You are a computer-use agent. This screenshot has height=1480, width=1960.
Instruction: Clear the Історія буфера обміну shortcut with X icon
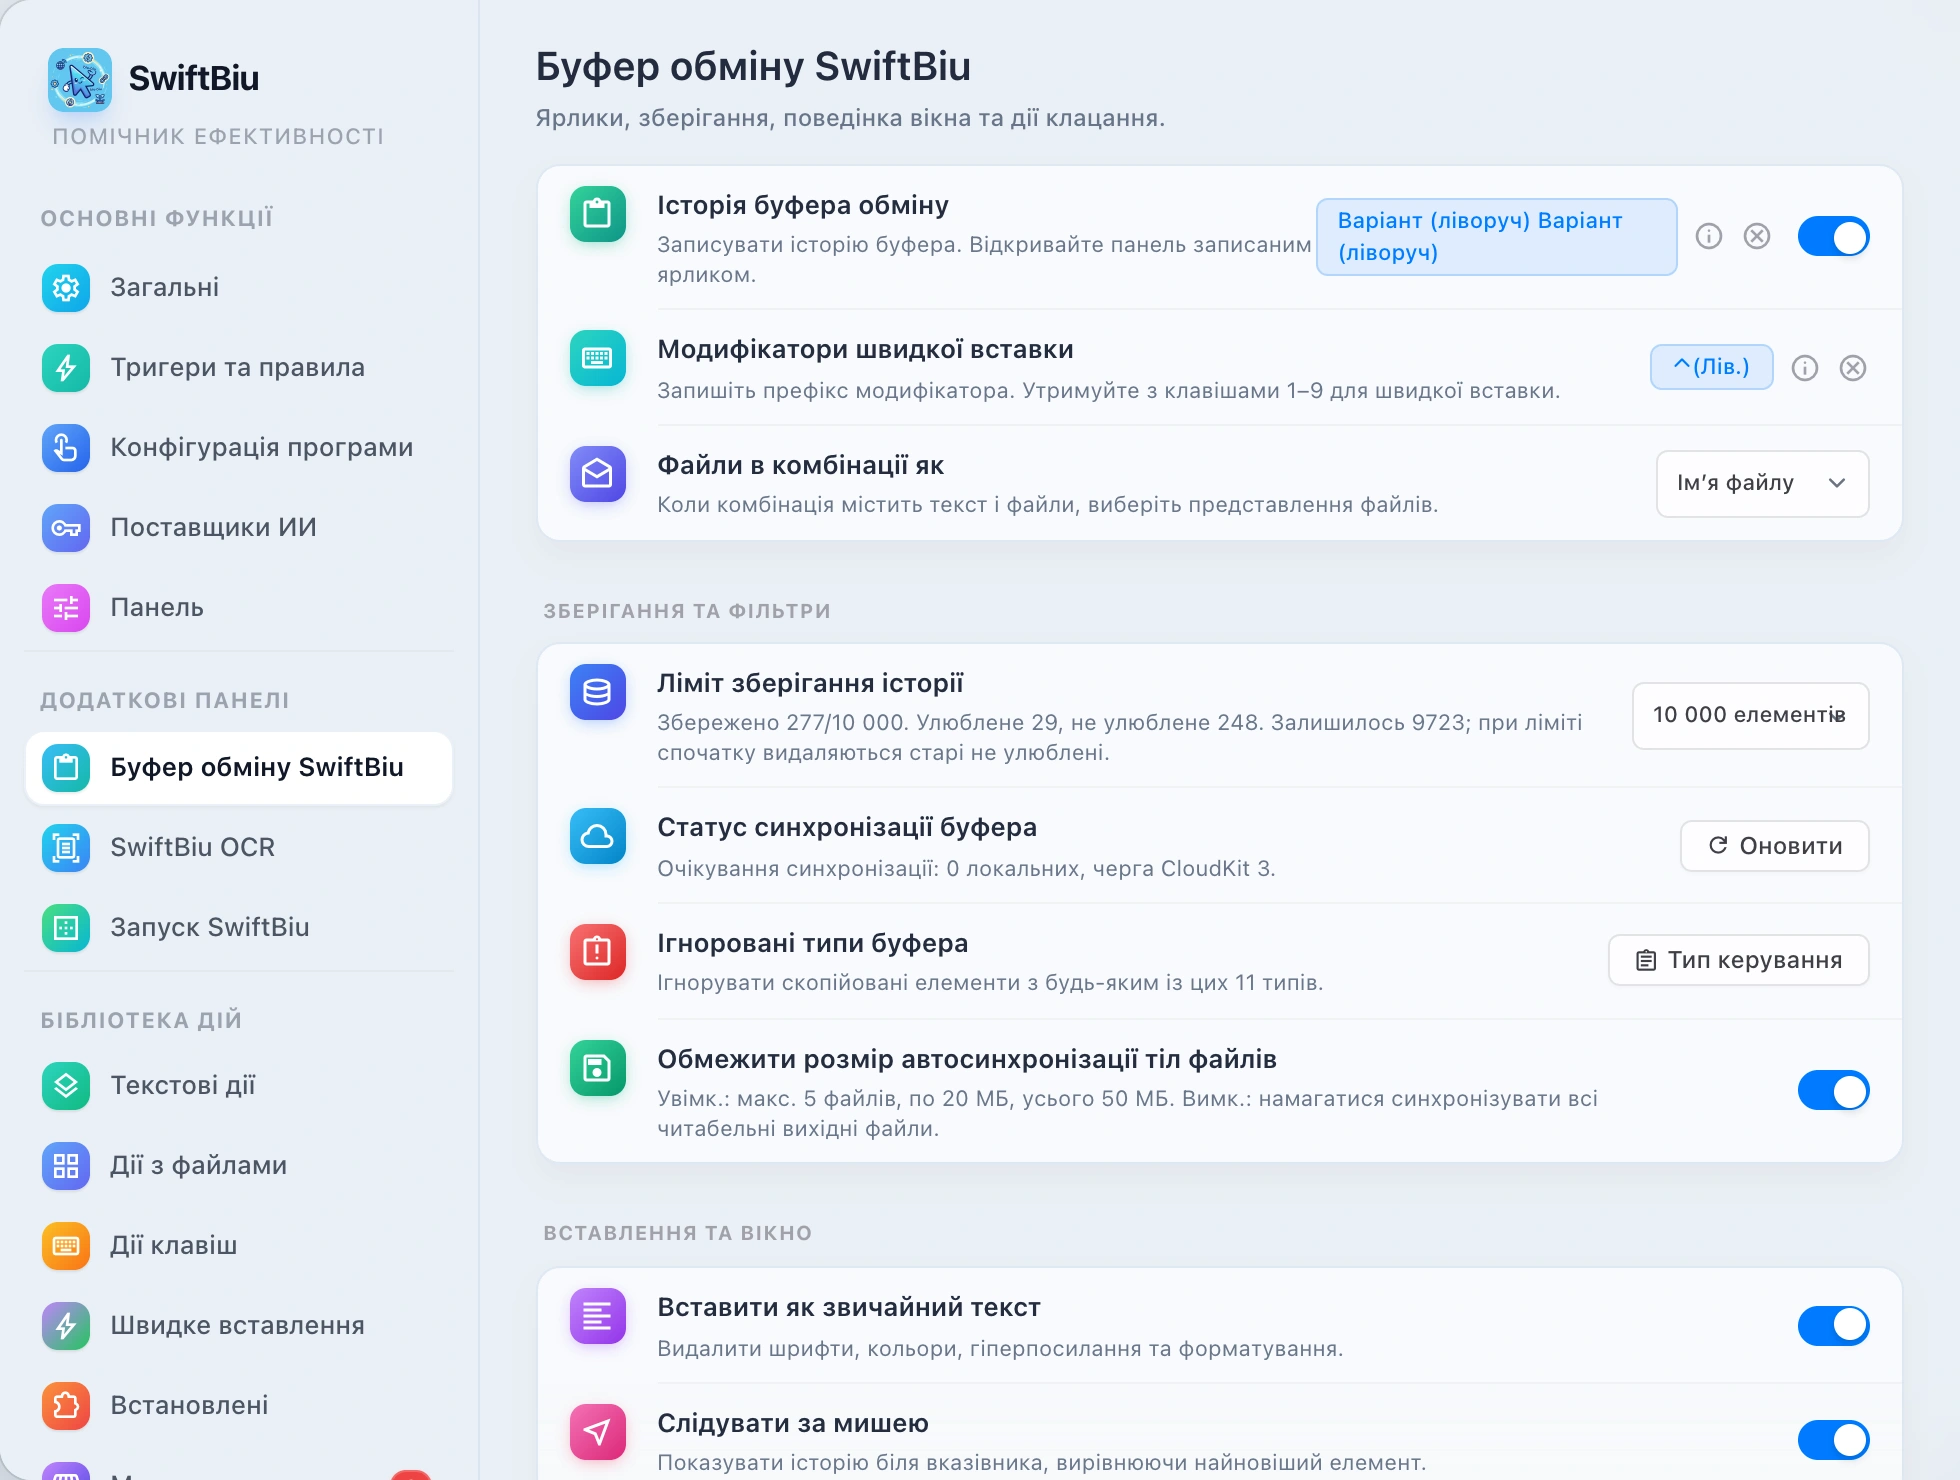[x=1757, y=237]
